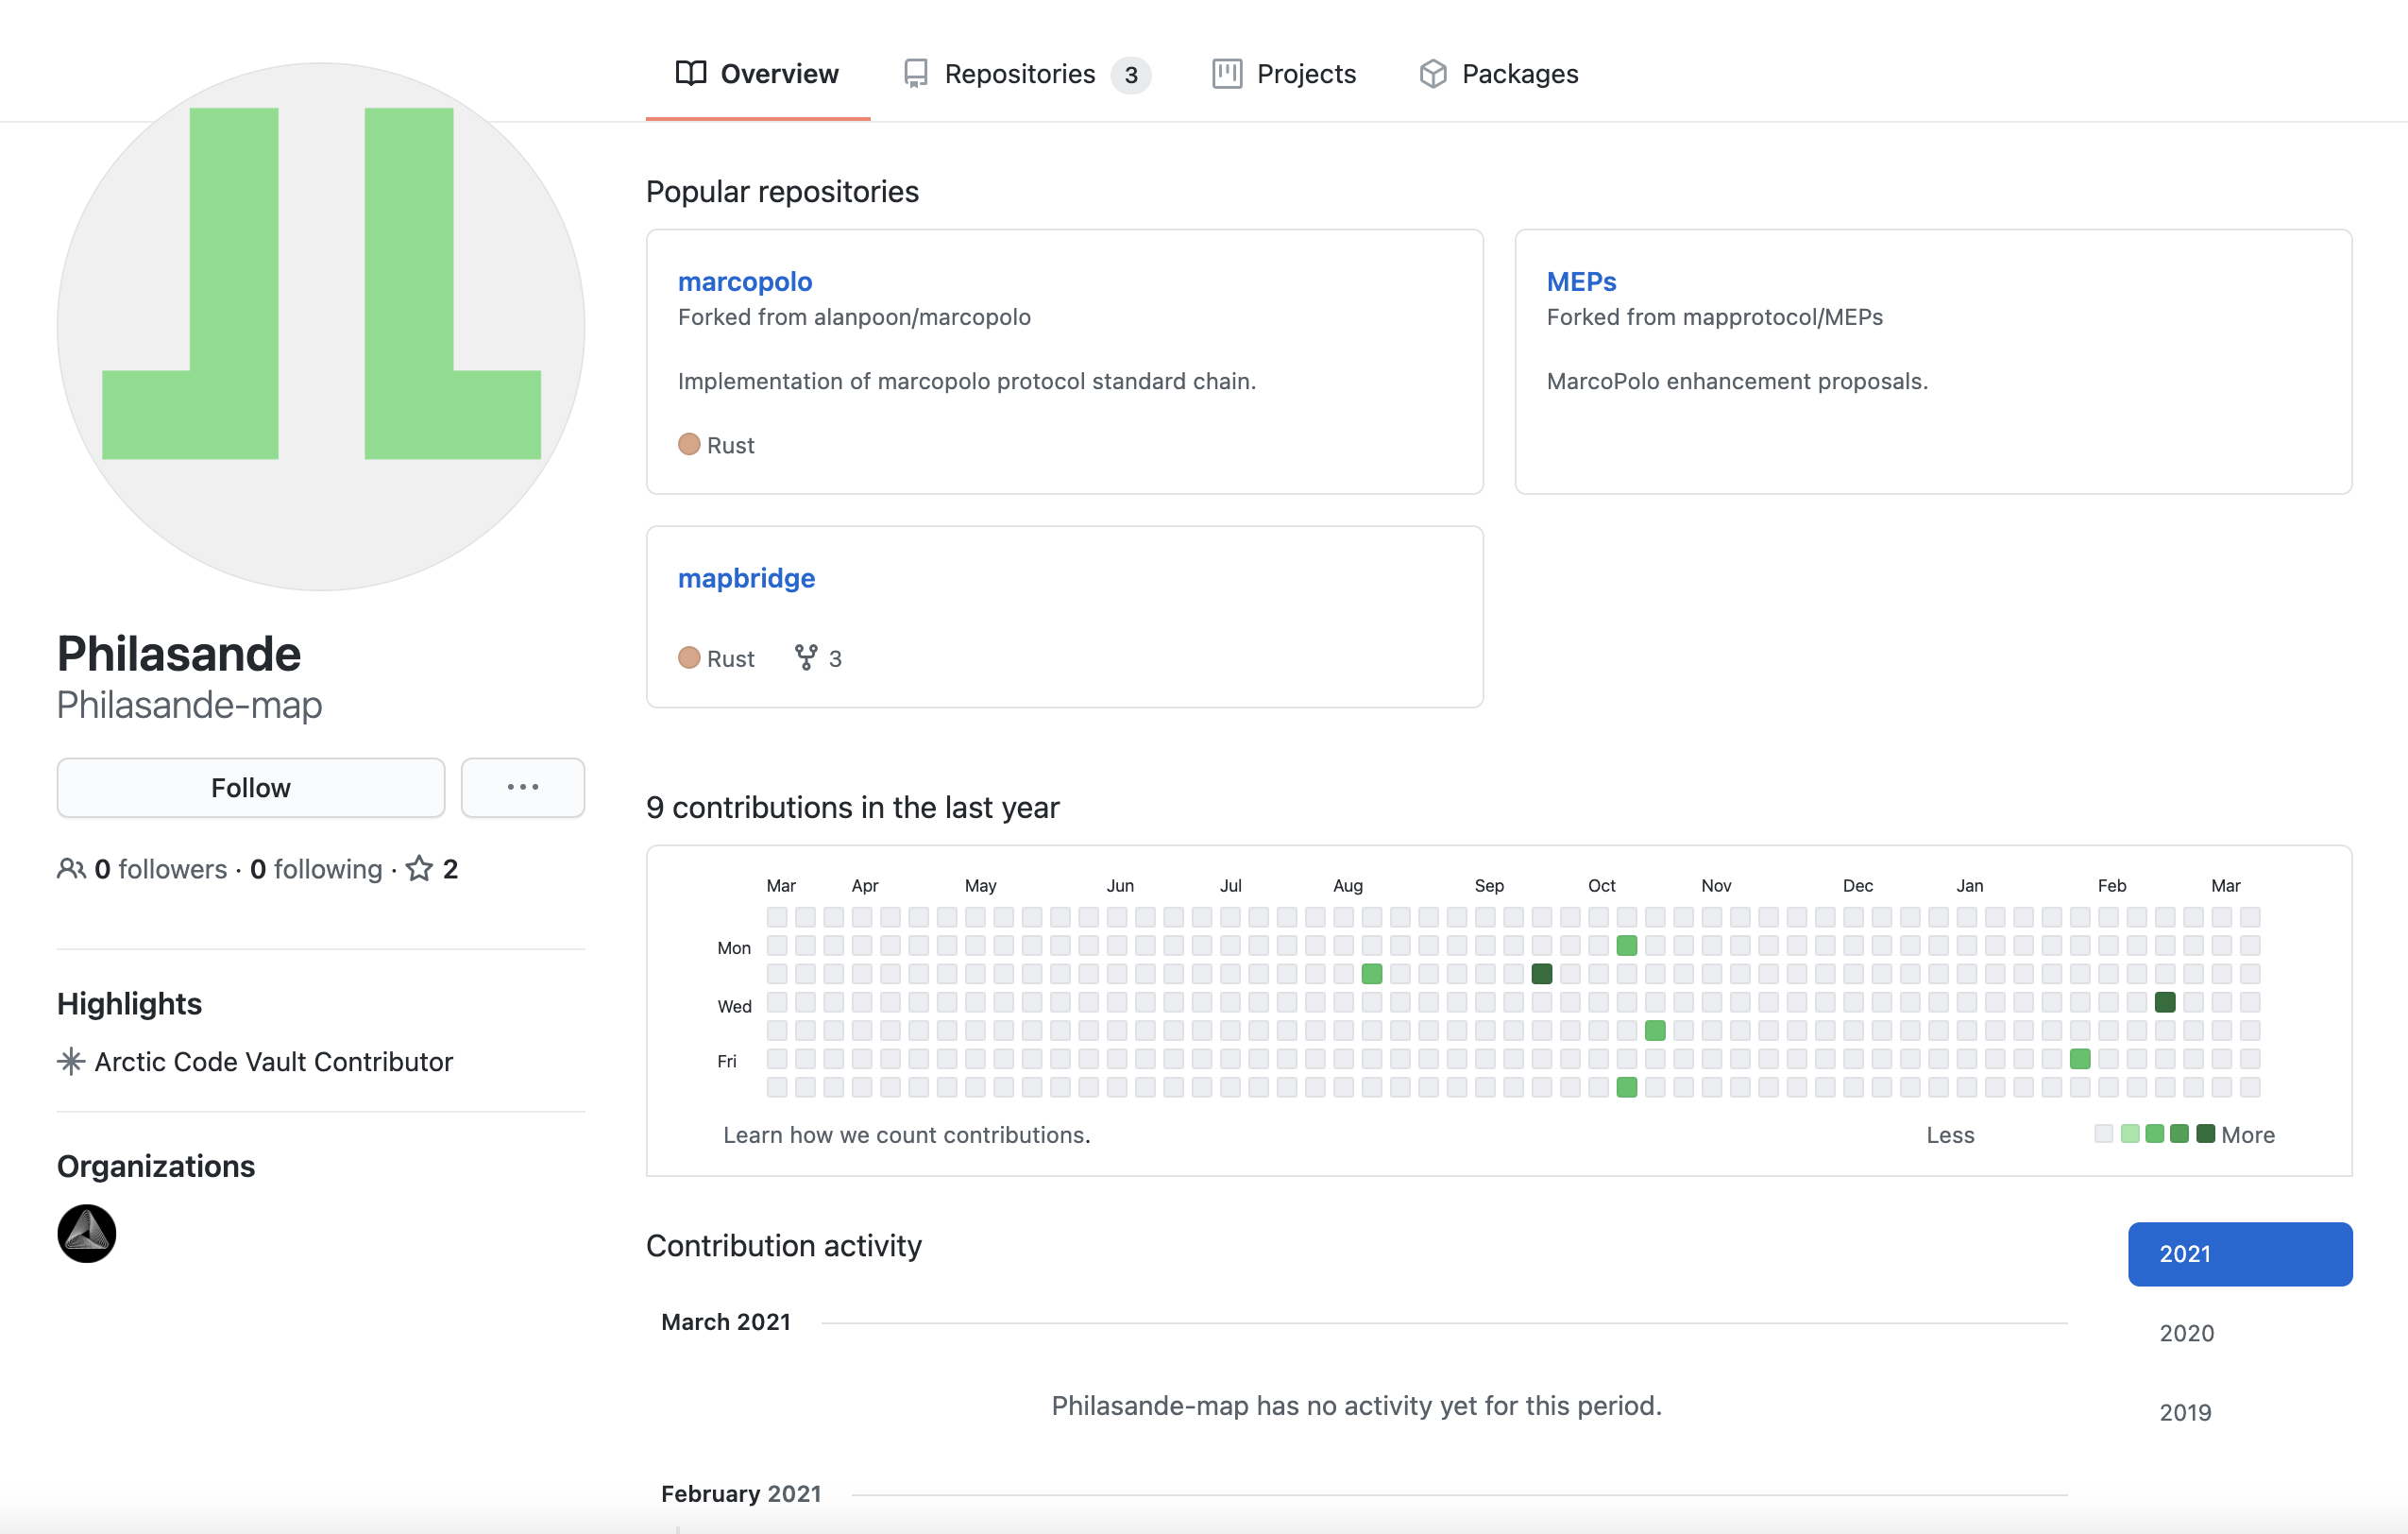Click the large Philasande profile avatar
The image size is (2408, 1534).
[321, 327]
